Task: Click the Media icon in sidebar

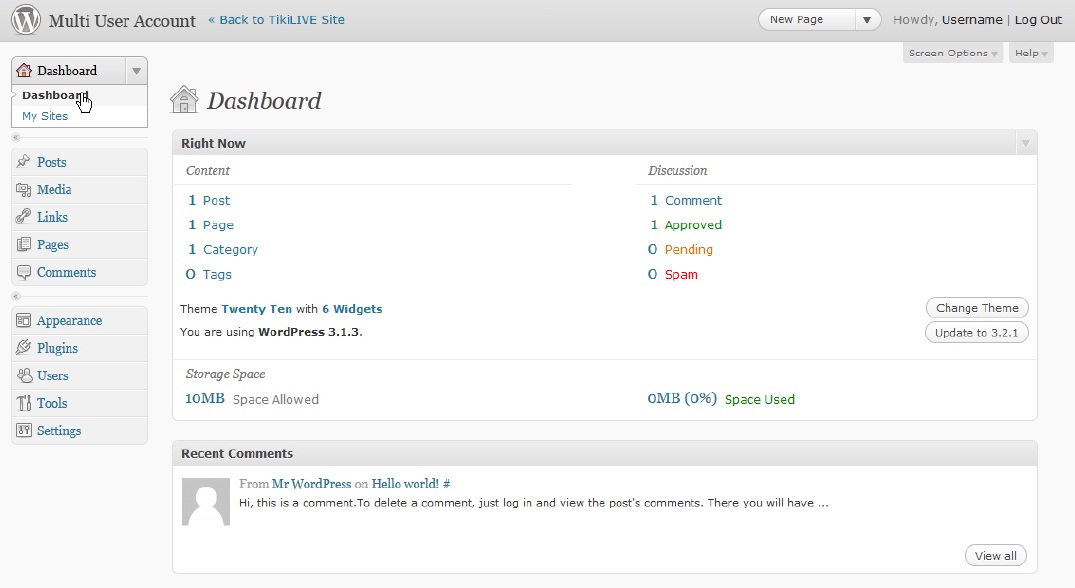Action: [23, 189]
